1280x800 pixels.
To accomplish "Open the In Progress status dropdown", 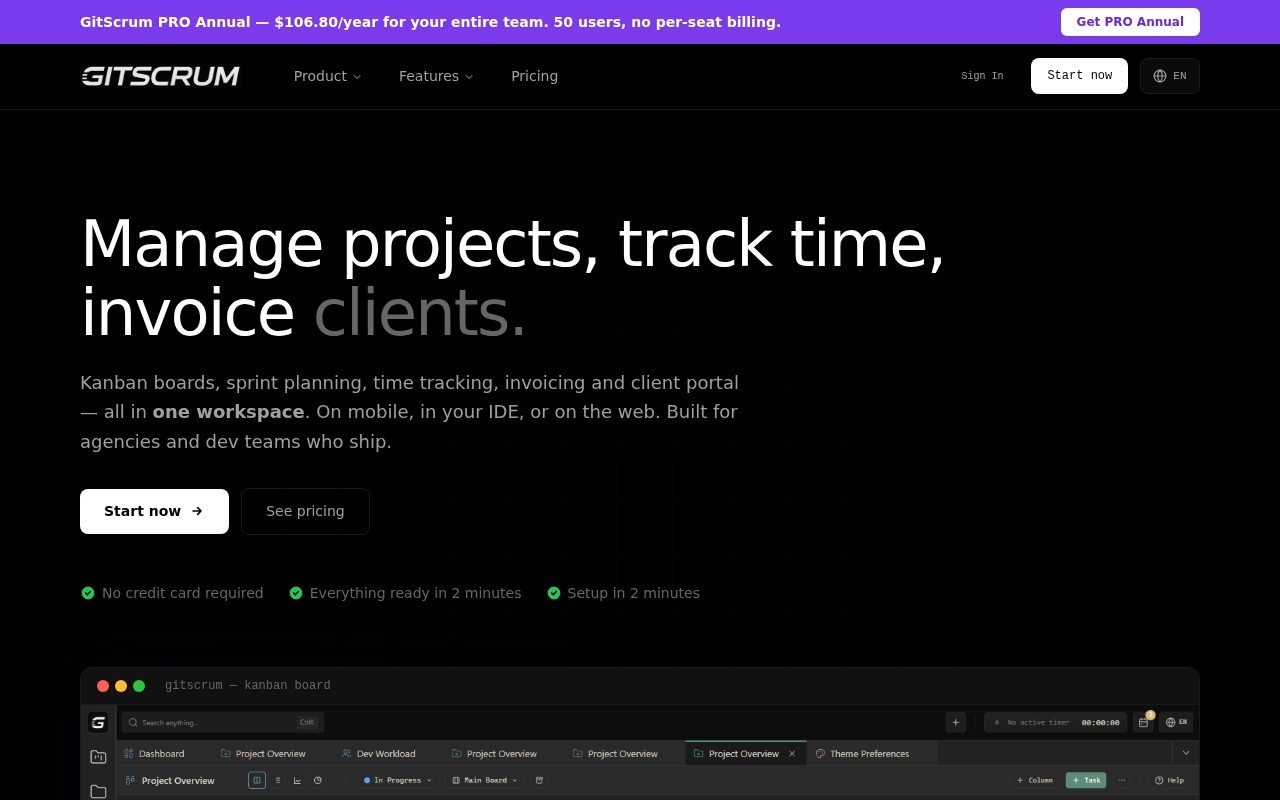I will [398, 780].
